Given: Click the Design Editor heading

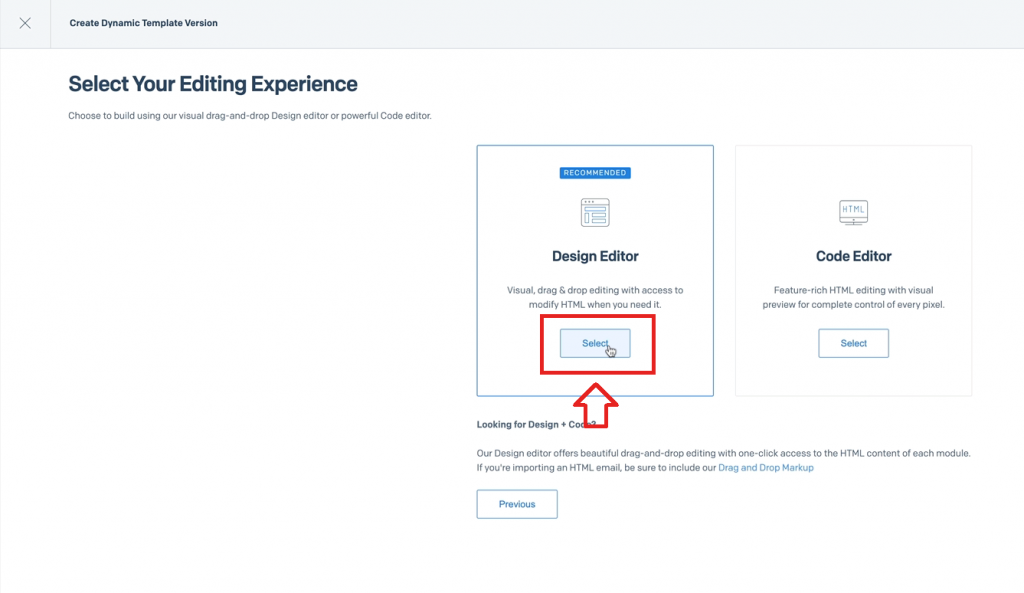Looking at the screenshot, I should (x=595, y=256).
